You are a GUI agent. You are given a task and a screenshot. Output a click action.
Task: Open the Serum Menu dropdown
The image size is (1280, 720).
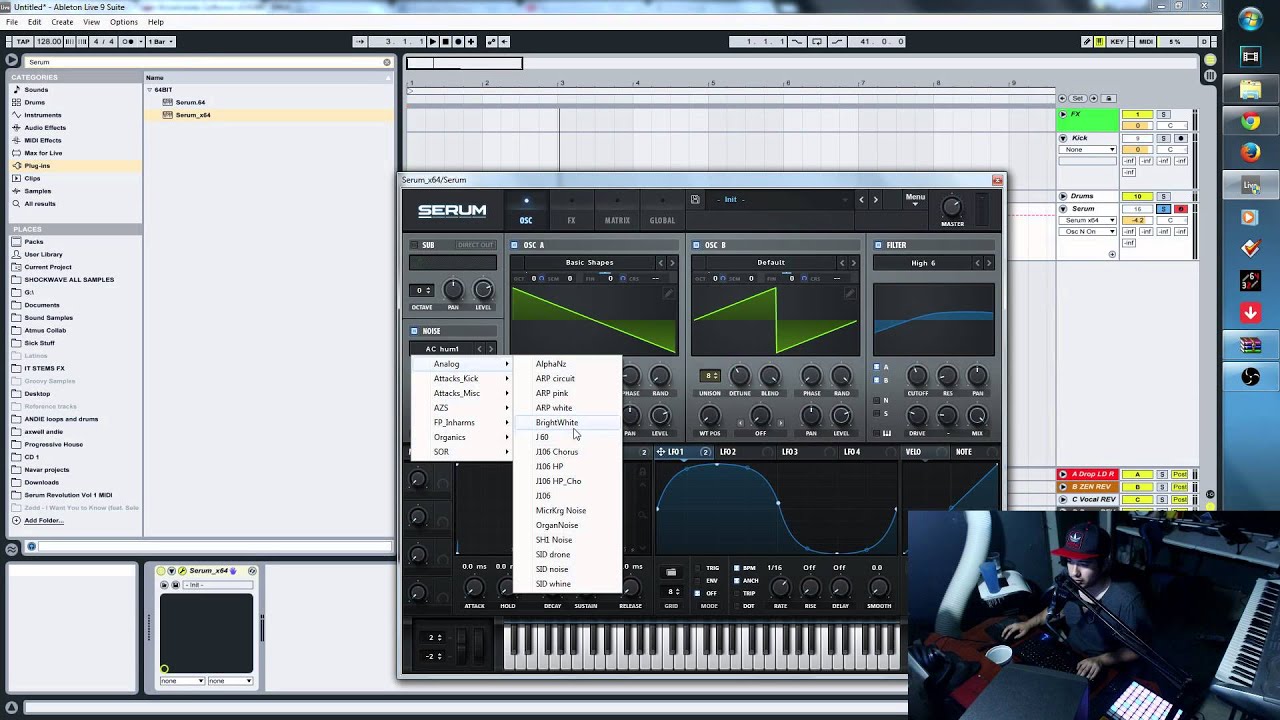click(x=915, y=199)
